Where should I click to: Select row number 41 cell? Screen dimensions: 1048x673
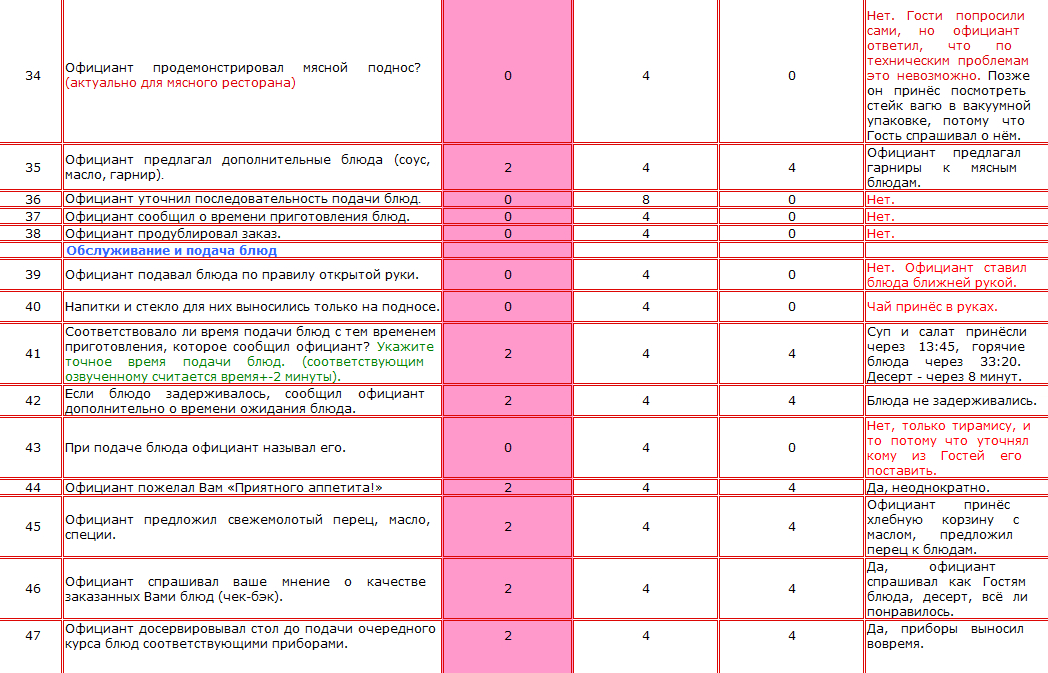33,354
